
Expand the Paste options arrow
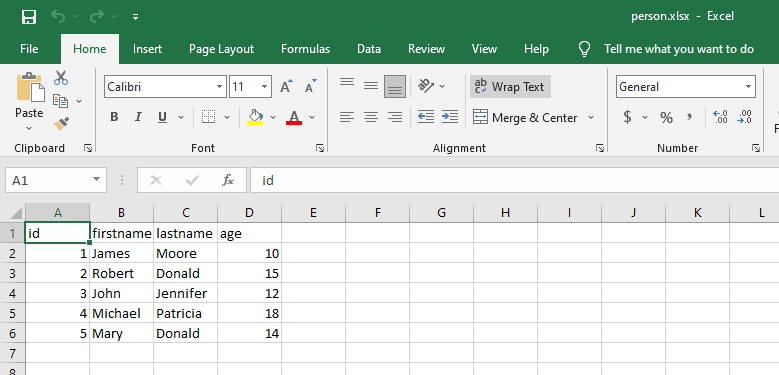[x=29, y=128]
